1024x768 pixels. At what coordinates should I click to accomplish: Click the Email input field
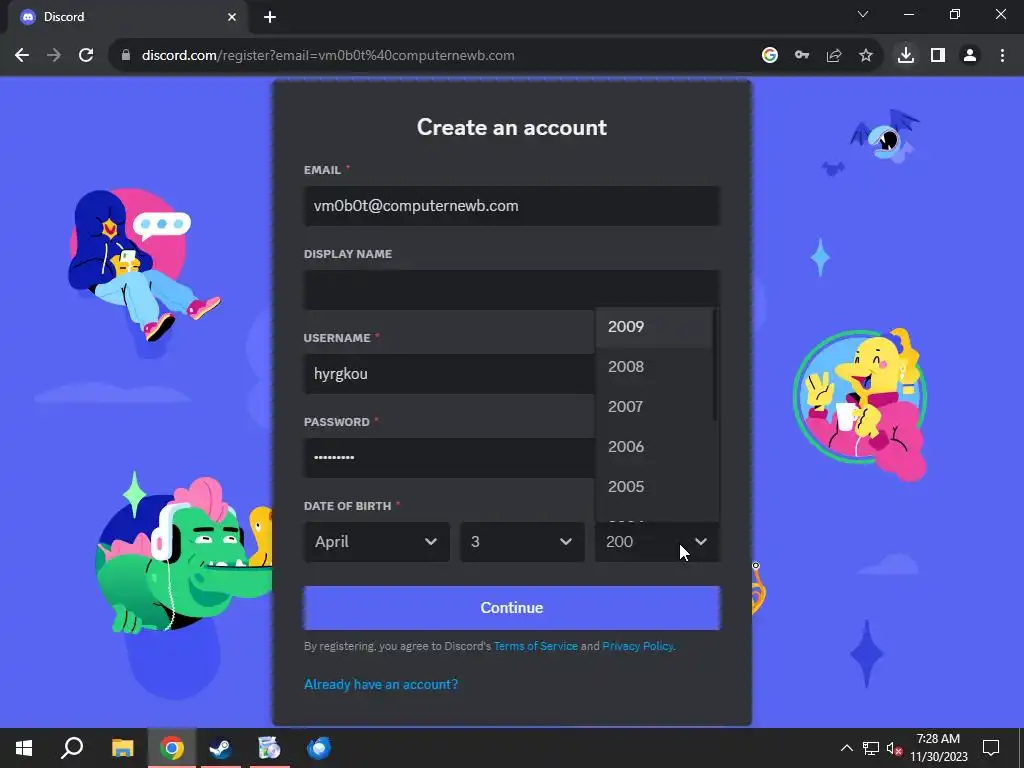pos(512,206)
